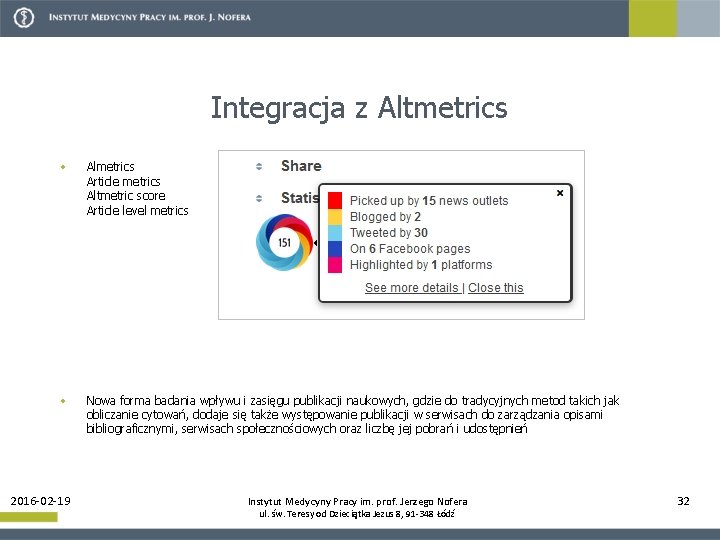This screenshot has height=540, width=720.
Task: Select the 'Picked up by 15 news outlets' line
Action: [x=429, y=201]
